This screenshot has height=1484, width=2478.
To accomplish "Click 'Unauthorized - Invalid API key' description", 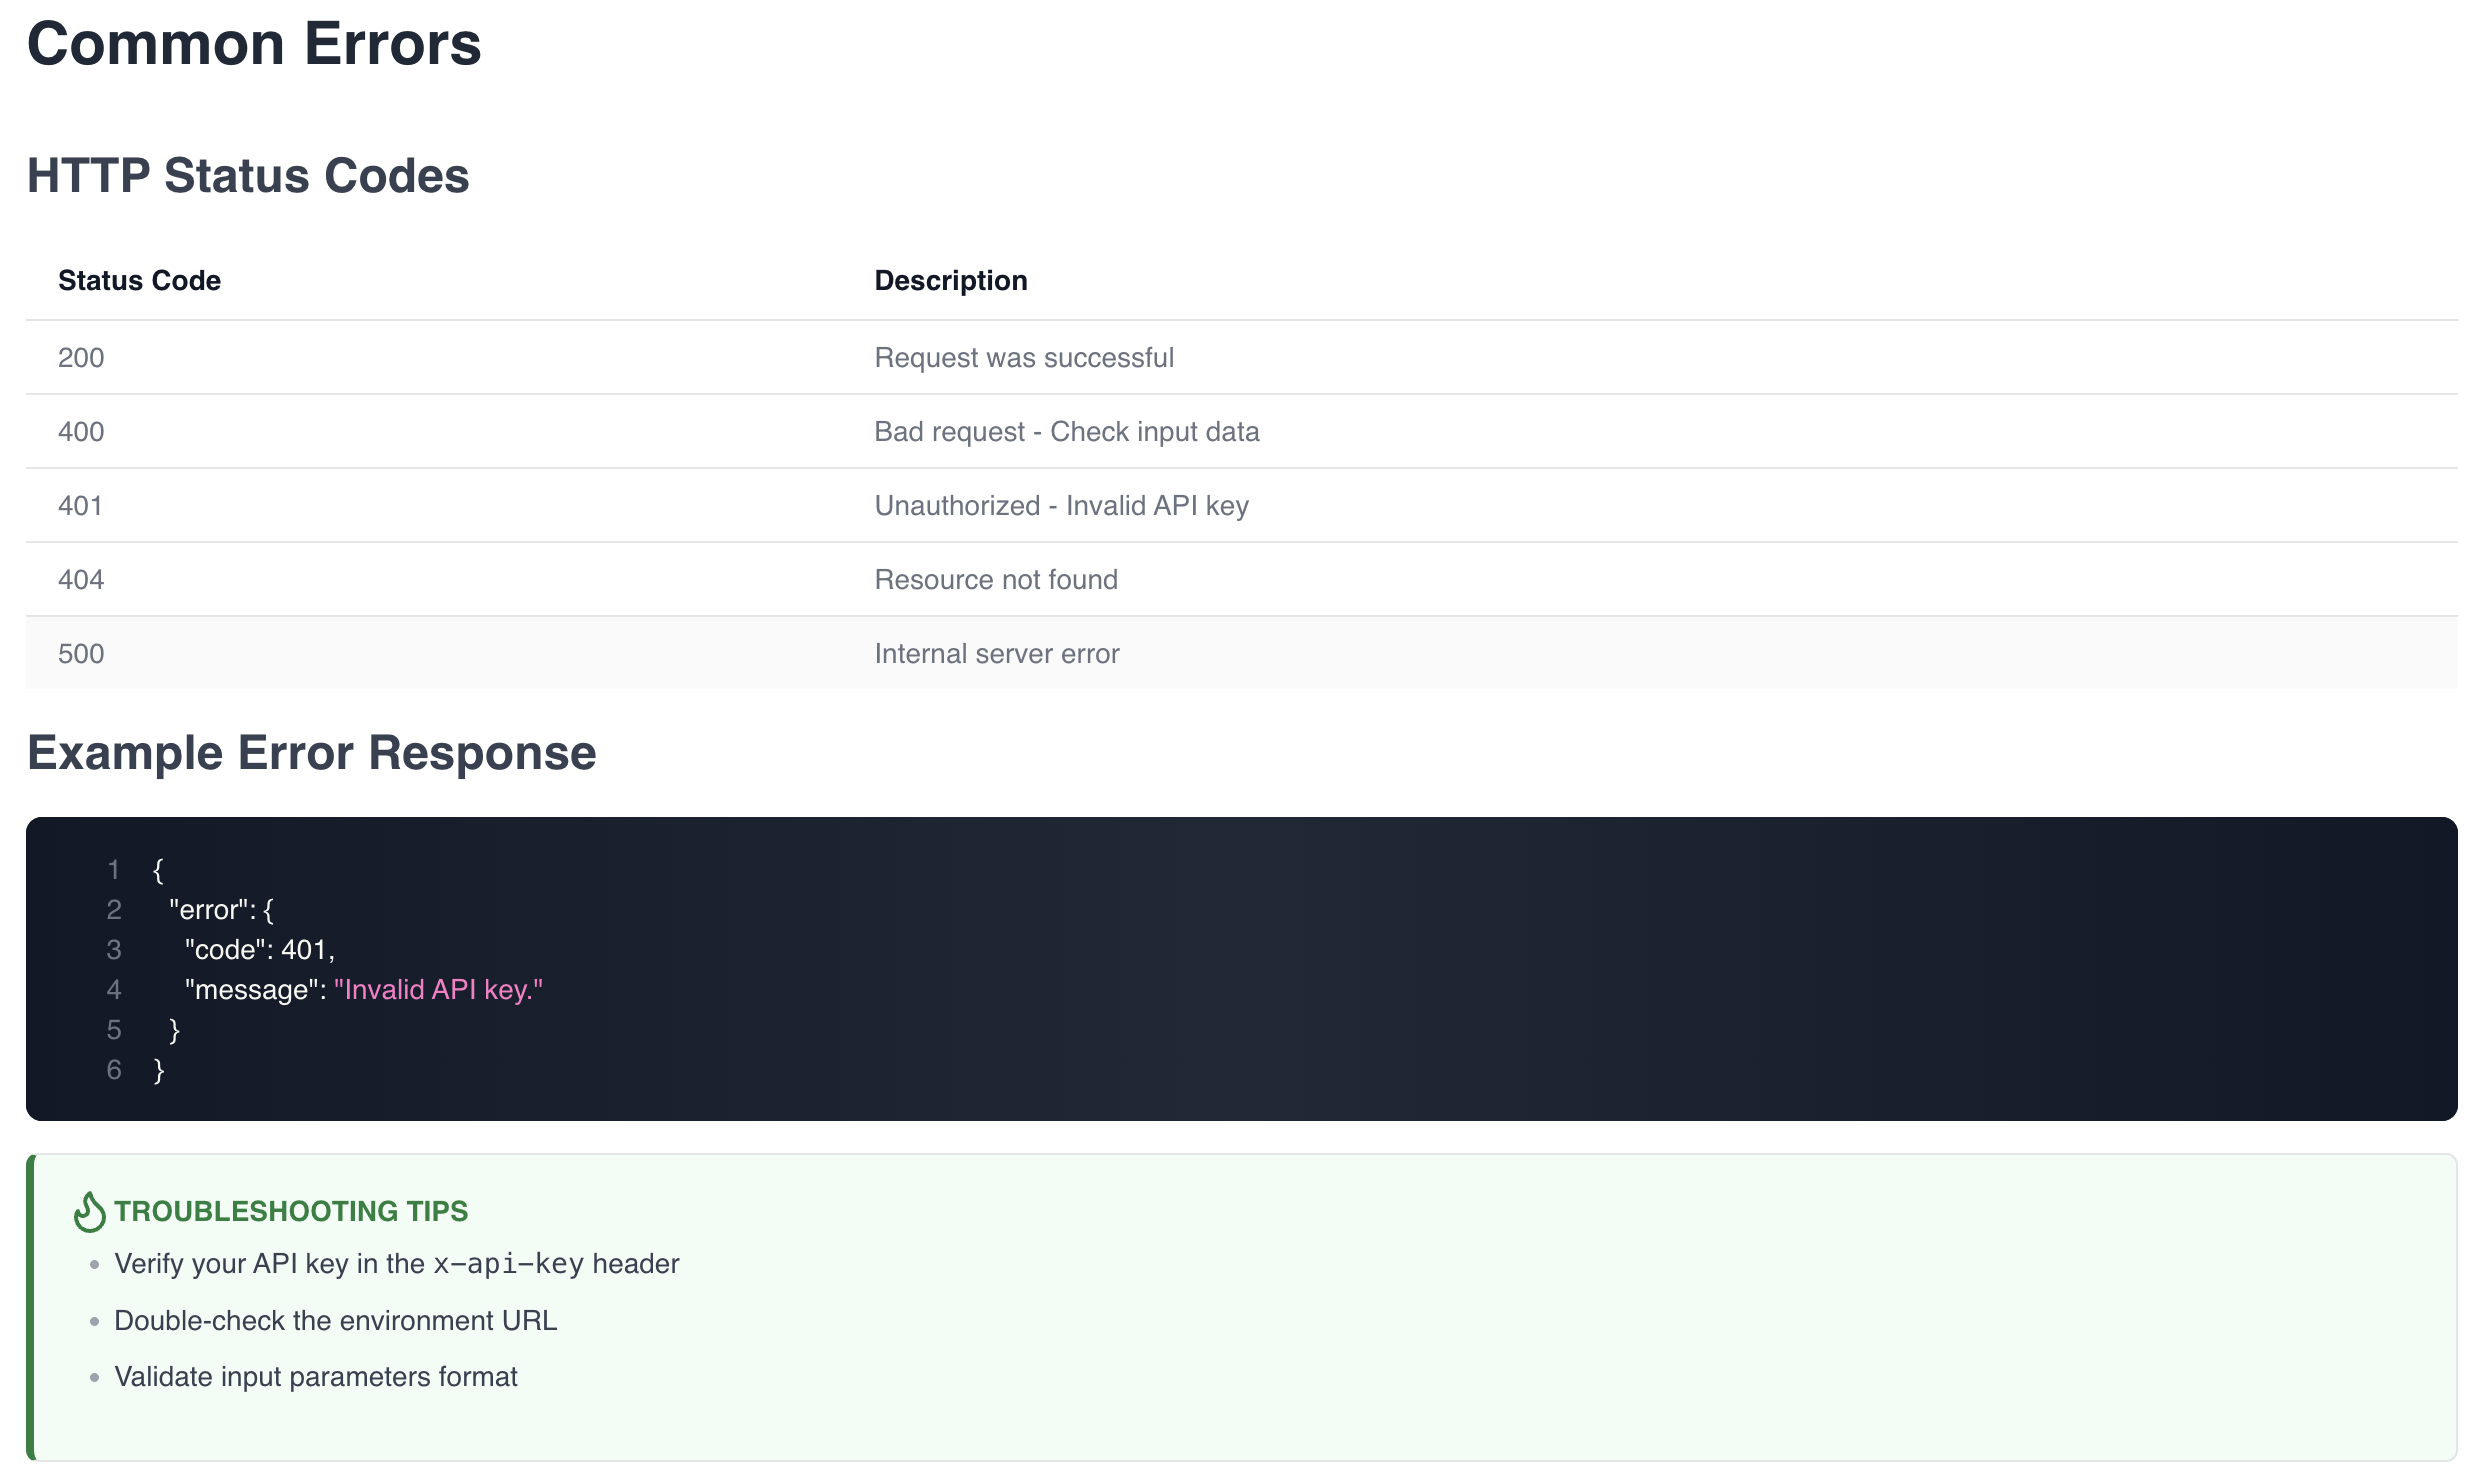I will point(1062,506).
